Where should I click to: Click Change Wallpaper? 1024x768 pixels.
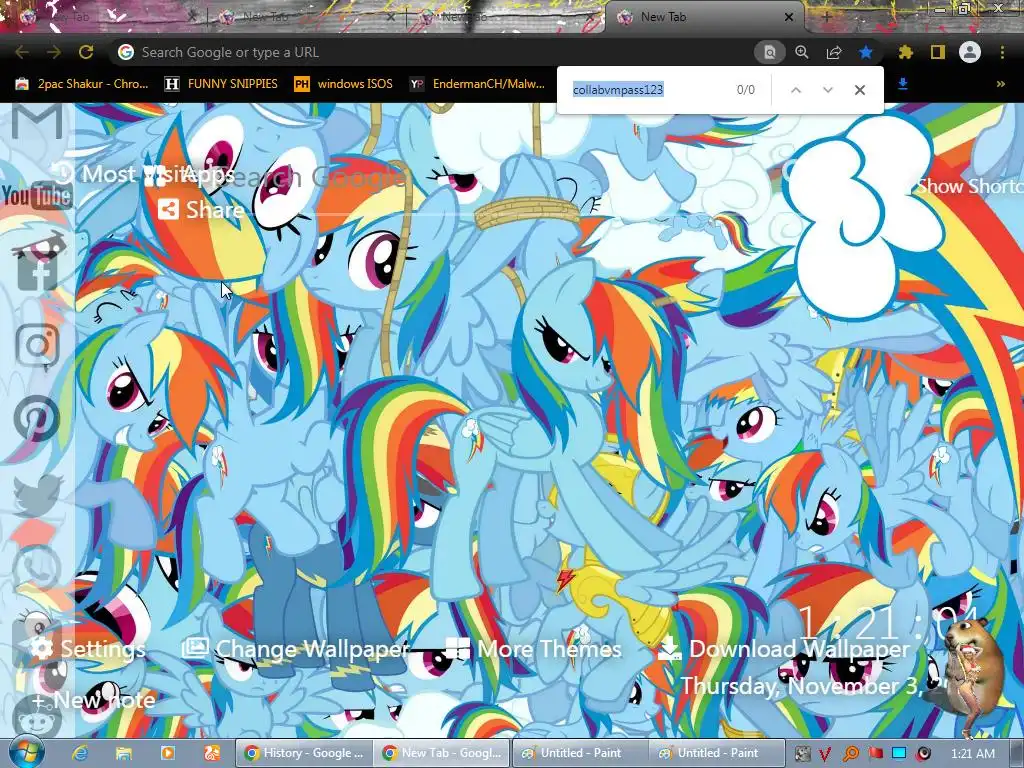[x=295, y=648]
